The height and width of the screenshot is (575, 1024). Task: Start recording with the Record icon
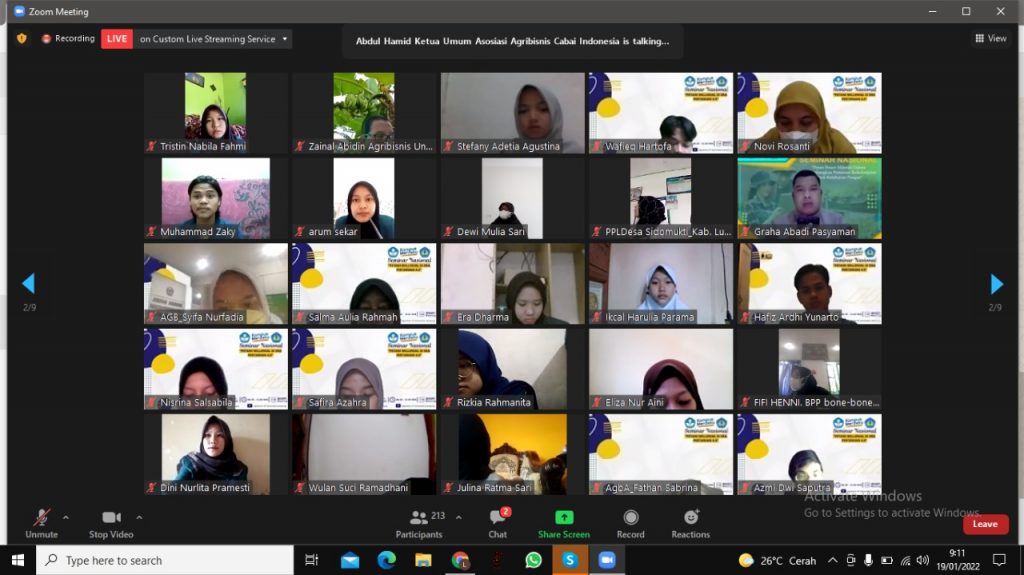[630, 522]
